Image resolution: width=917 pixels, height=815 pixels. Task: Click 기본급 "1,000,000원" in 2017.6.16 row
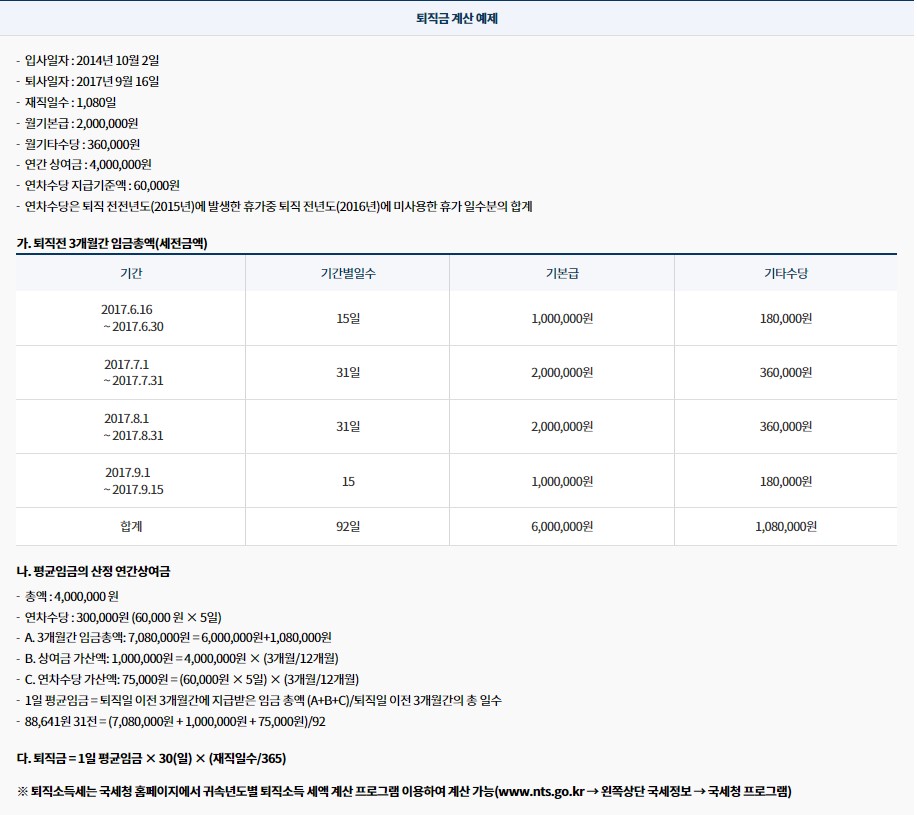pos(562,318)
